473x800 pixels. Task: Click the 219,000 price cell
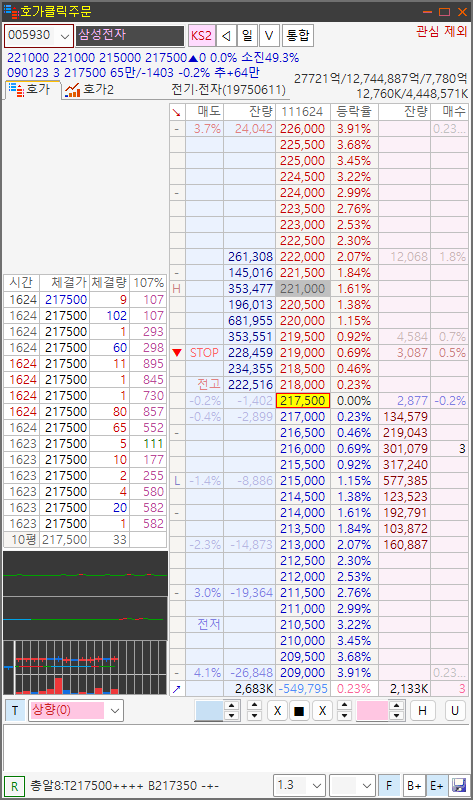coord(303,353)
